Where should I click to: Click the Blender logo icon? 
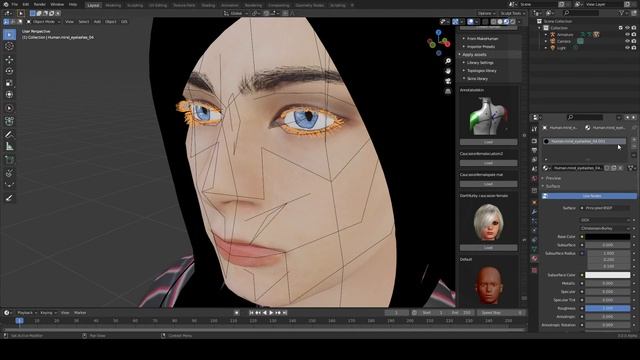pyautogui.click(x=6, y=4)
